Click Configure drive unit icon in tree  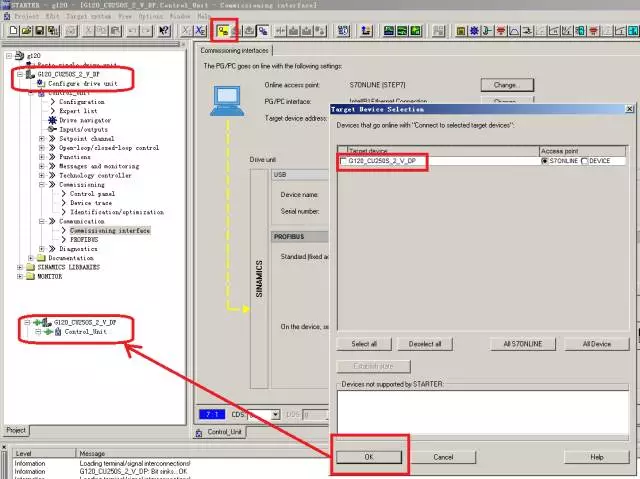coord(41,83)
